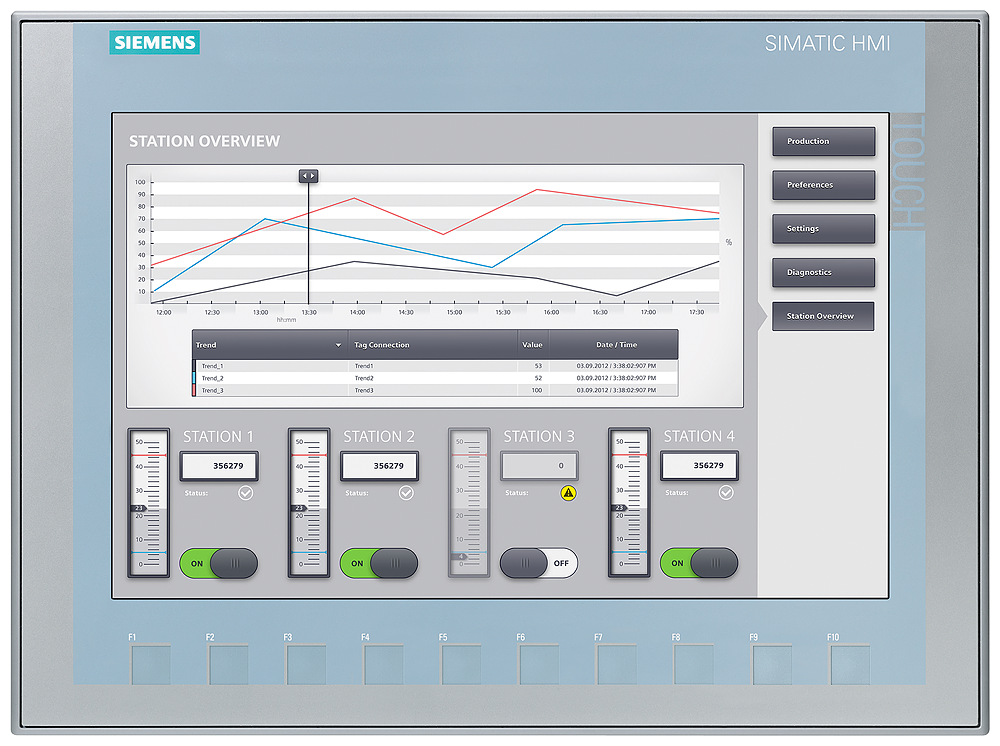
Task: Open the Trend column sort dropdown
Action: (338, 344)
